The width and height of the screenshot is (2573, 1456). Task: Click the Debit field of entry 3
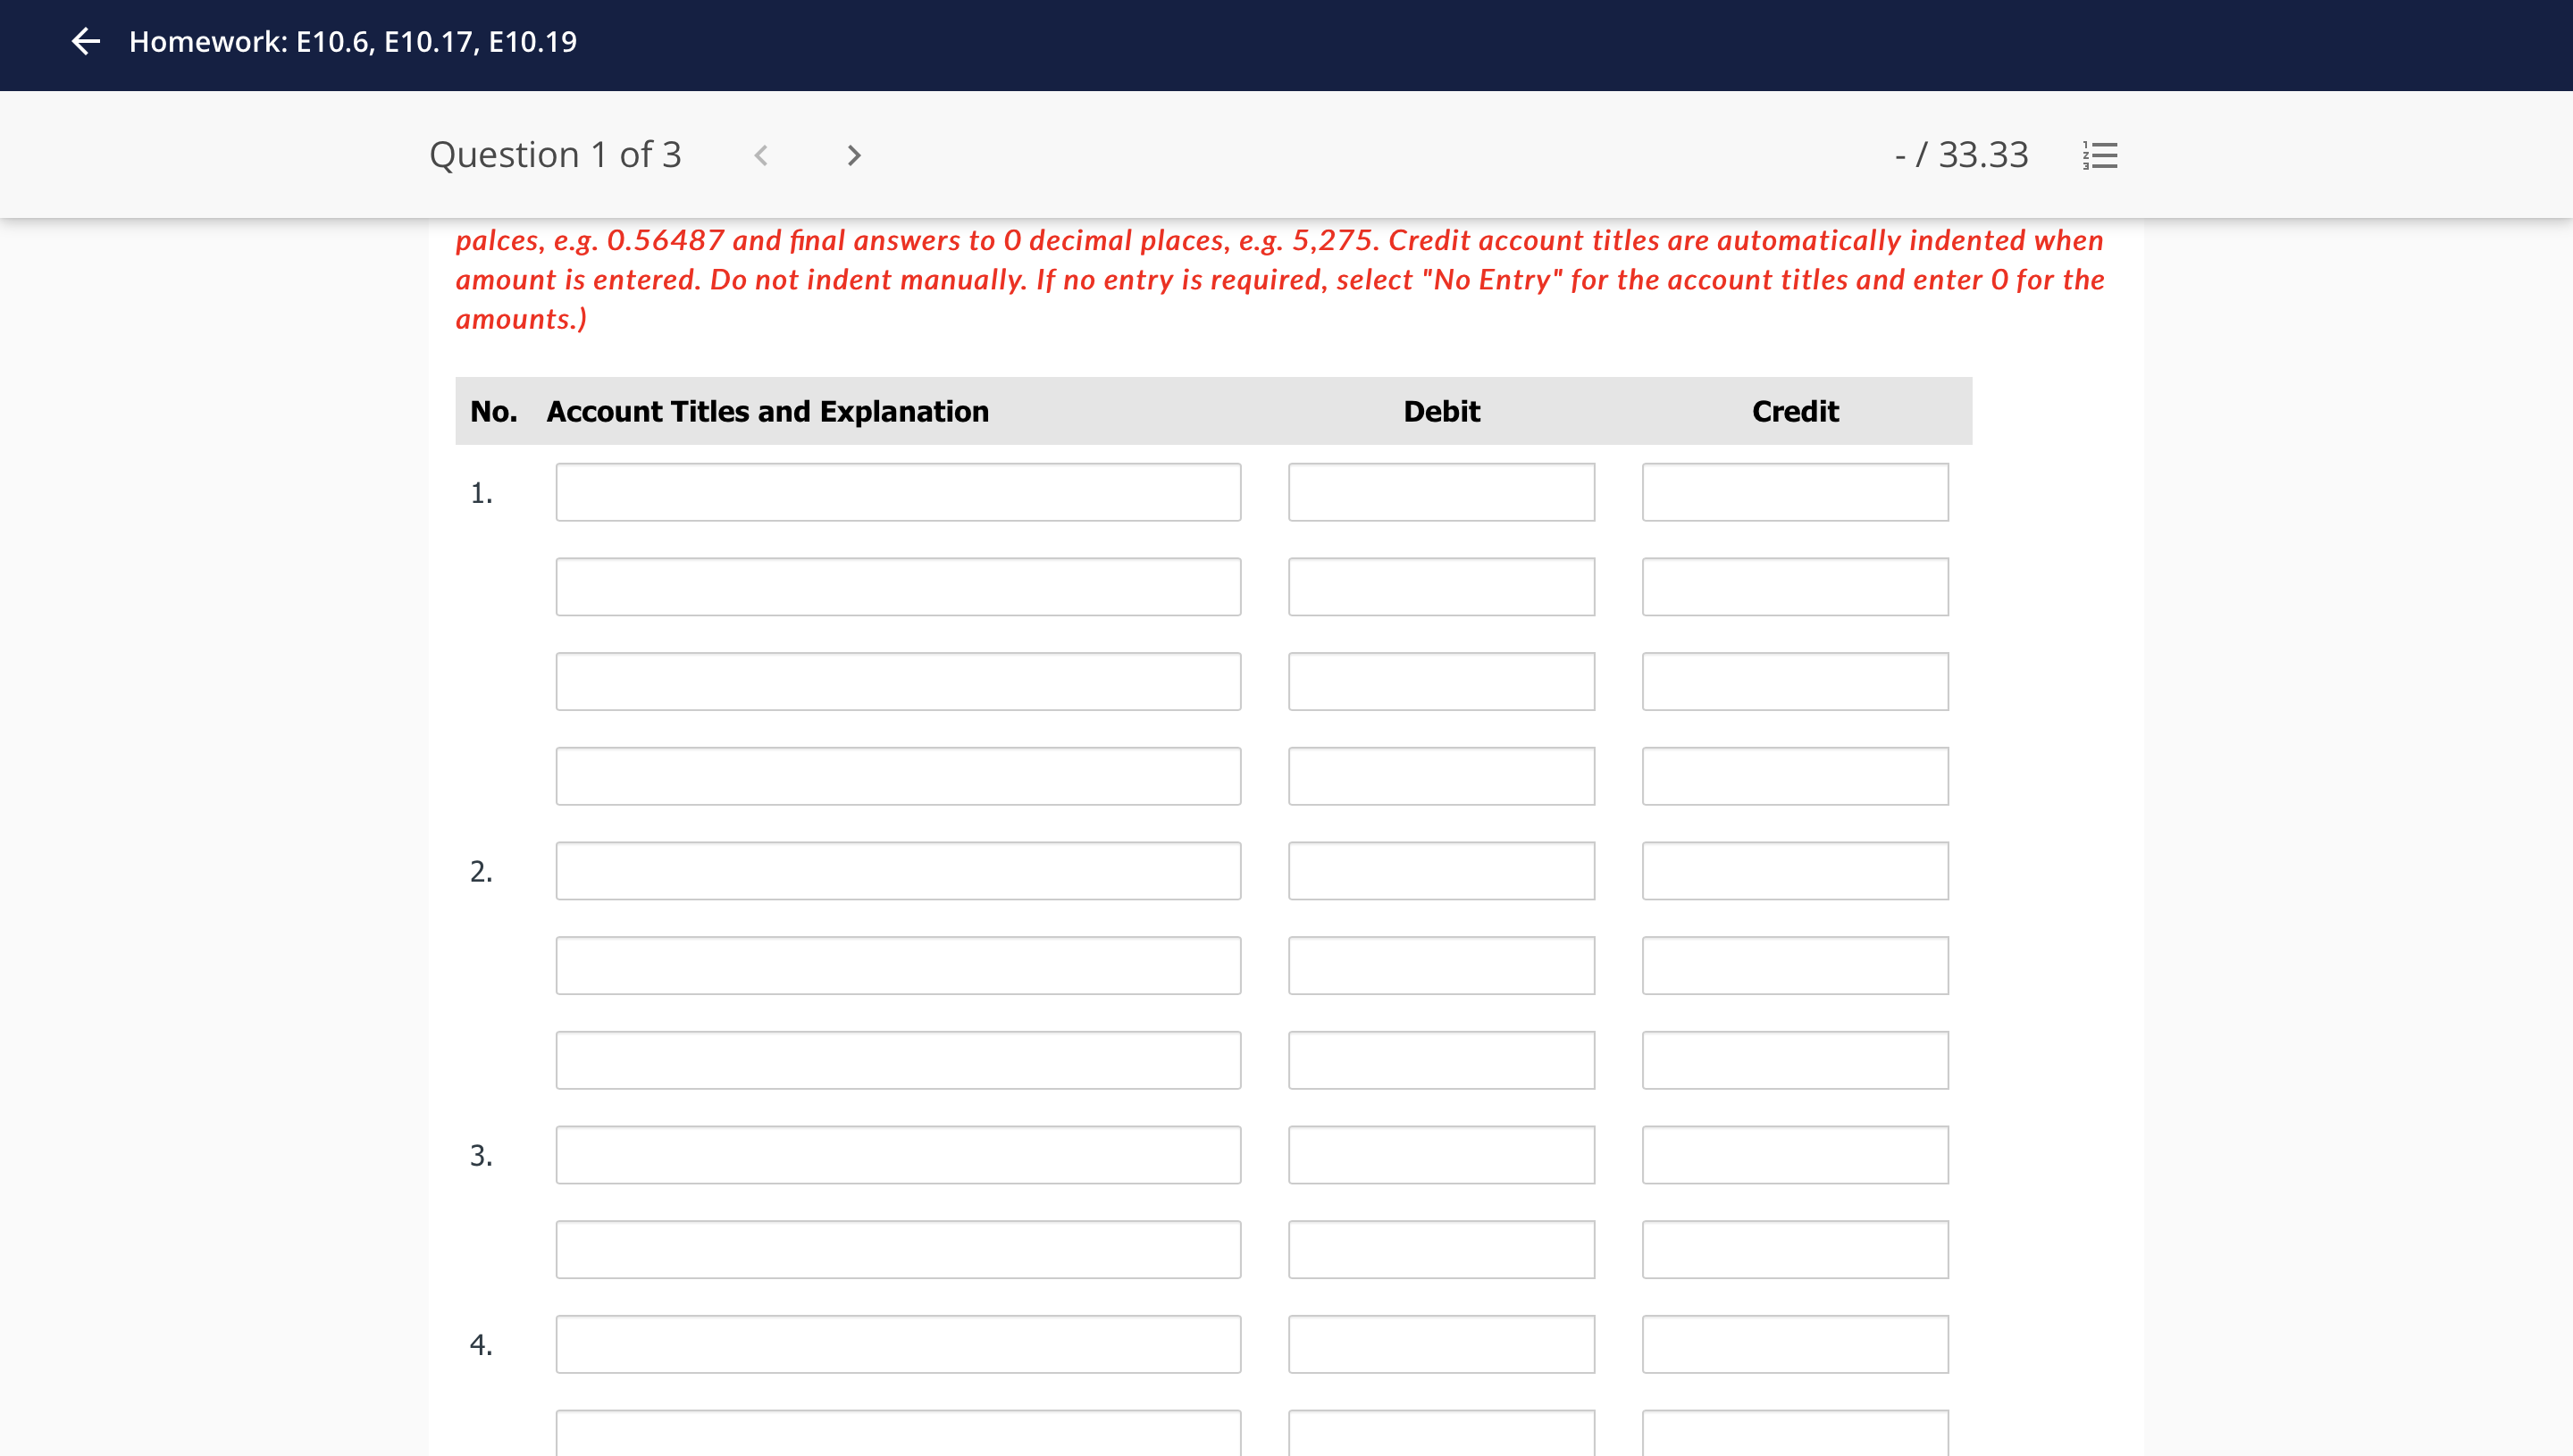(1441, 1155)
